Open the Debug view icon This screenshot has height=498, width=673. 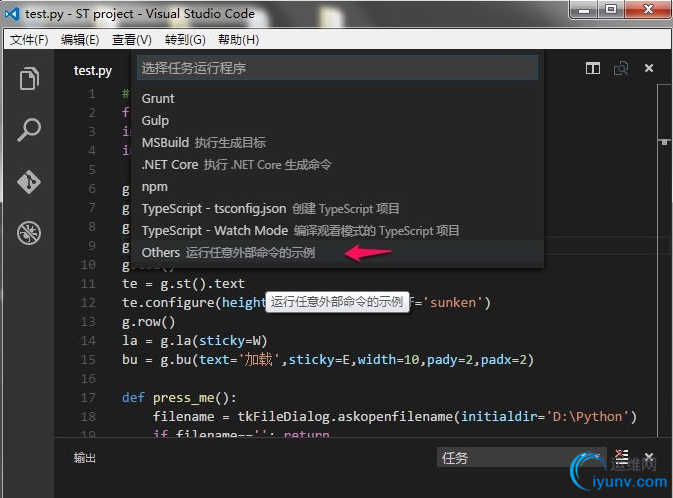(x=29, y=233)
